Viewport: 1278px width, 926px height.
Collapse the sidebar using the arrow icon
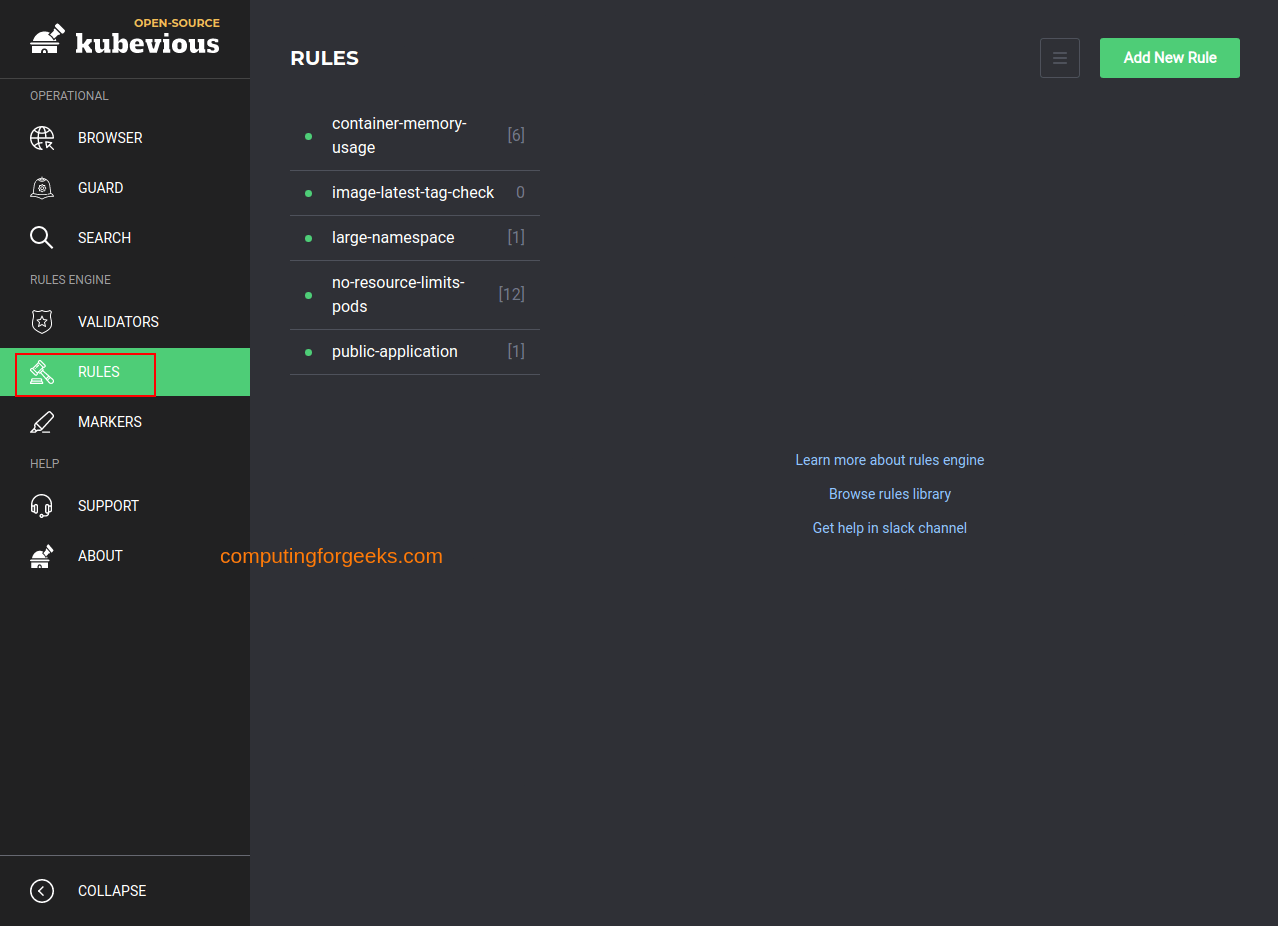[x=42, y=891]
